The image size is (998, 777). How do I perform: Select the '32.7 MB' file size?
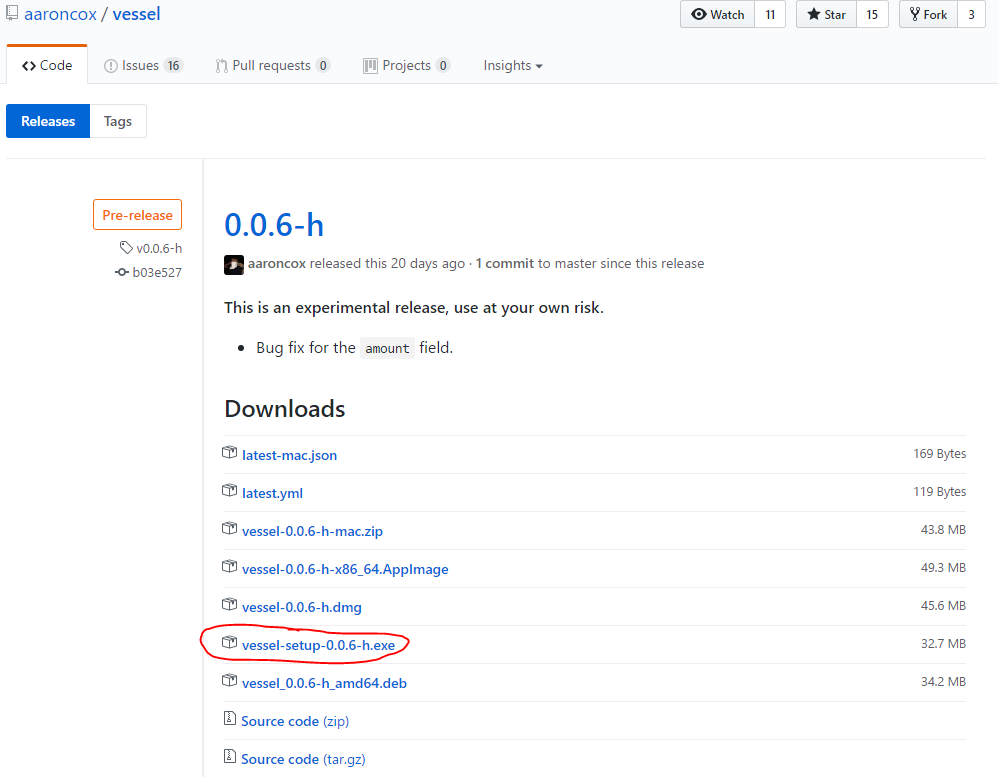(x=943, y=643)
